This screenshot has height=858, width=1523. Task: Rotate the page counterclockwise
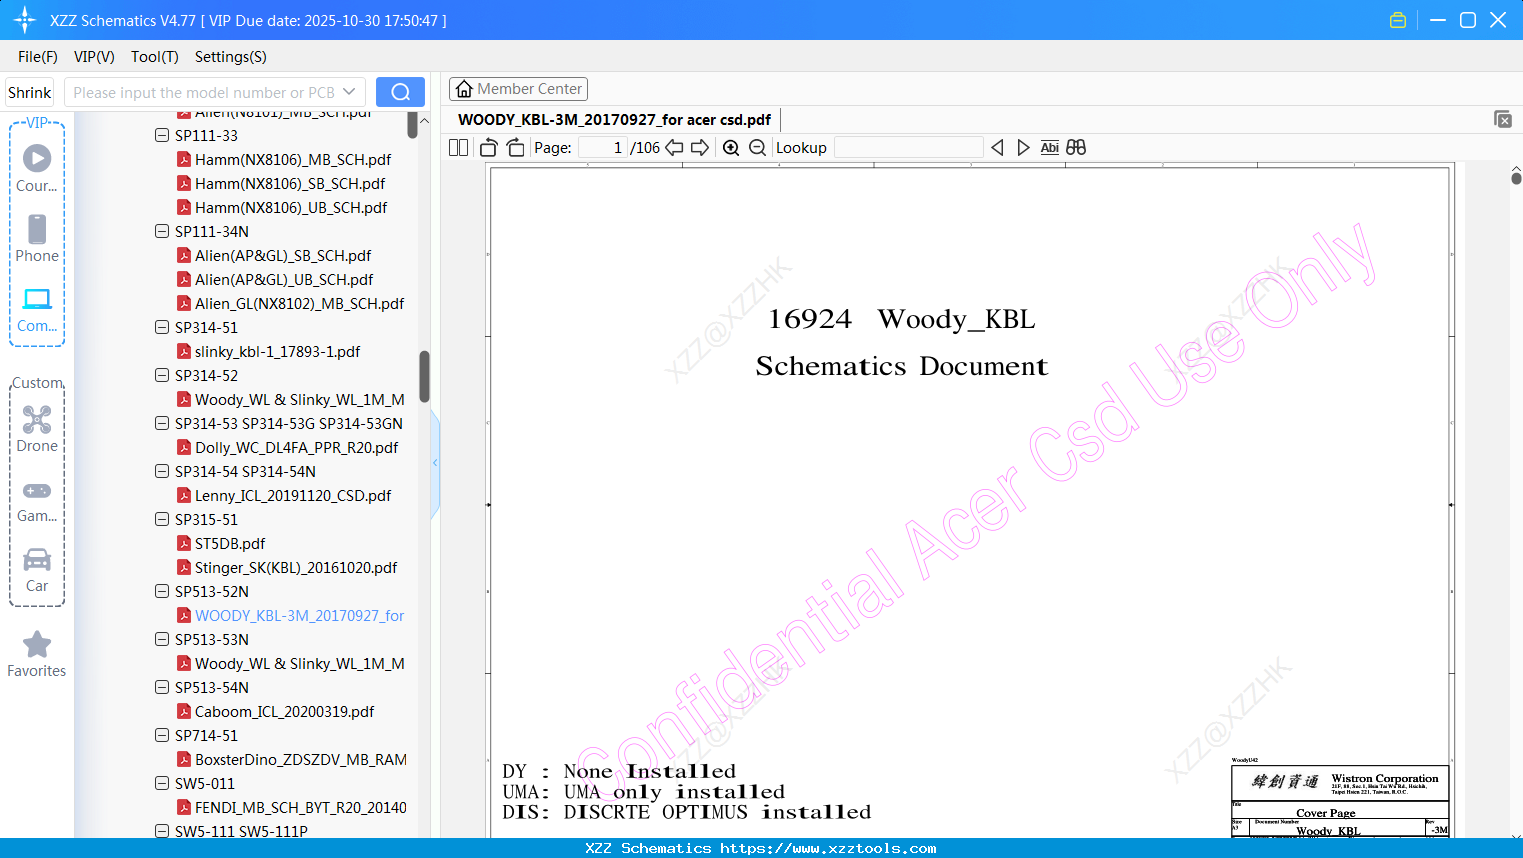[488, 148]
